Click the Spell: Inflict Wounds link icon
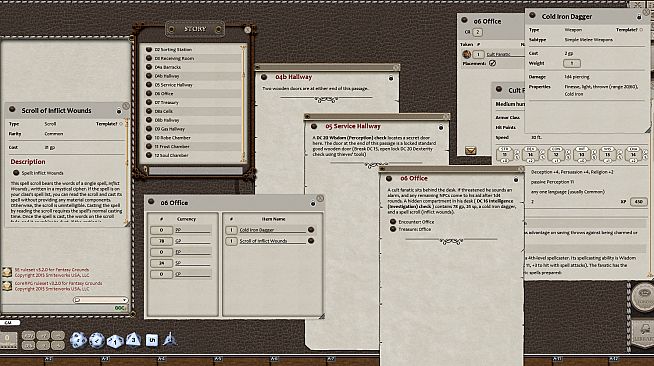Screen dimensions: 654x366 [x=16, y=173]
